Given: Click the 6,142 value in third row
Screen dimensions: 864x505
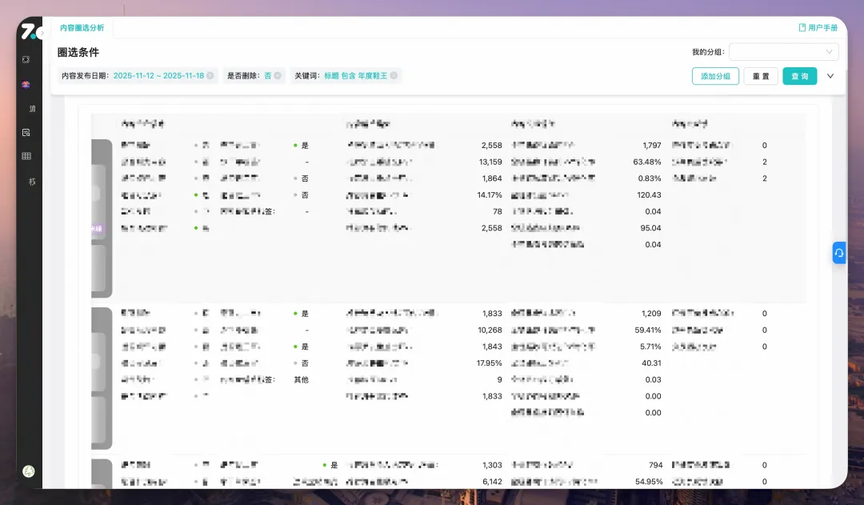Looking at the screenshot, I should [x=492, y=482].
